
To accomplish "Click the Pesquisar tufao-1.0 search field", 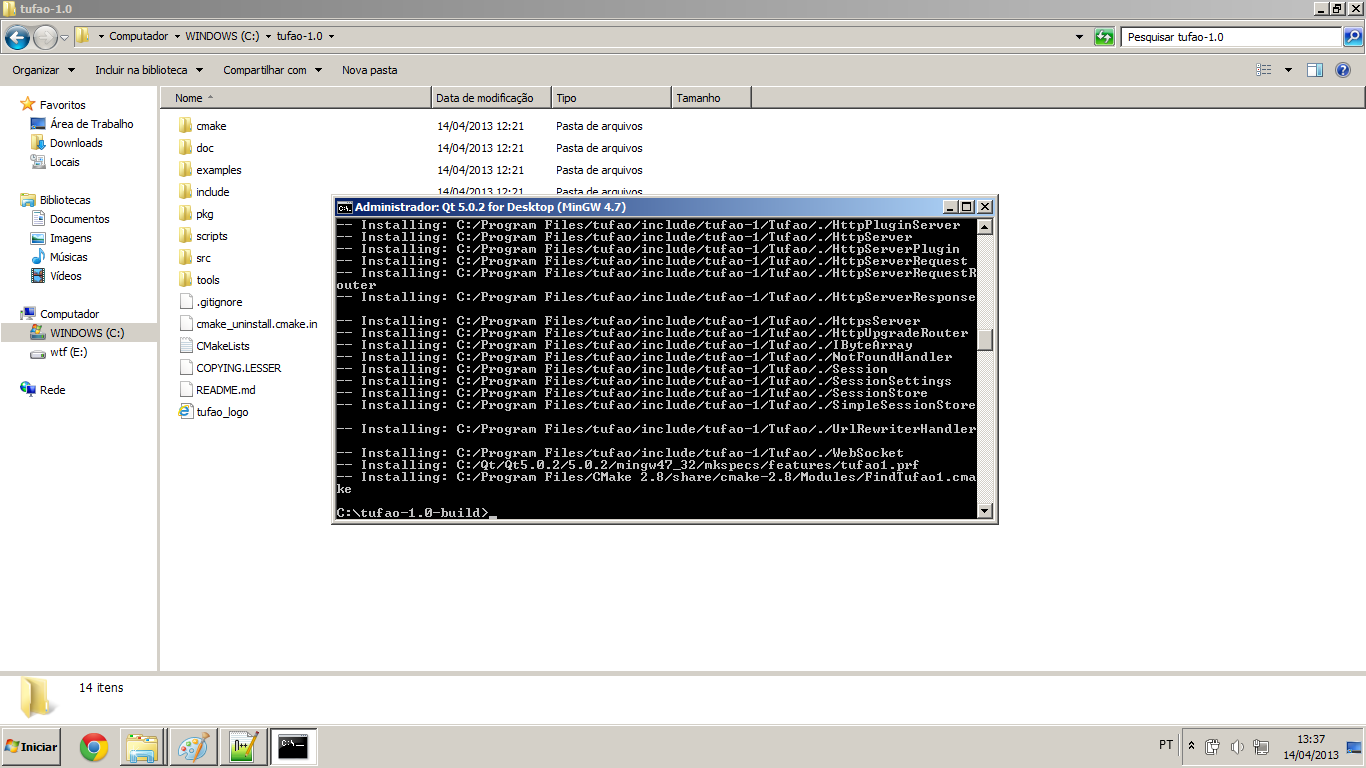I will pos(1228,37).
